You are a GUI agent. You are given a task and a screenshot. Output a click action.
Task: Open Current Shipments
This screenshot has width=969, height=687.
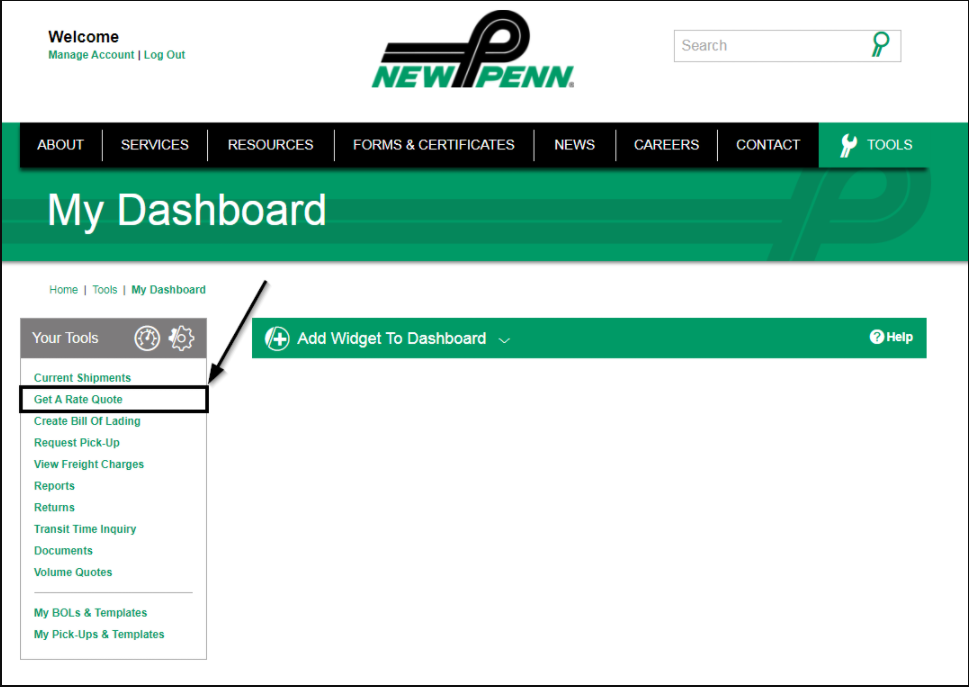click(x=82, y=377)
